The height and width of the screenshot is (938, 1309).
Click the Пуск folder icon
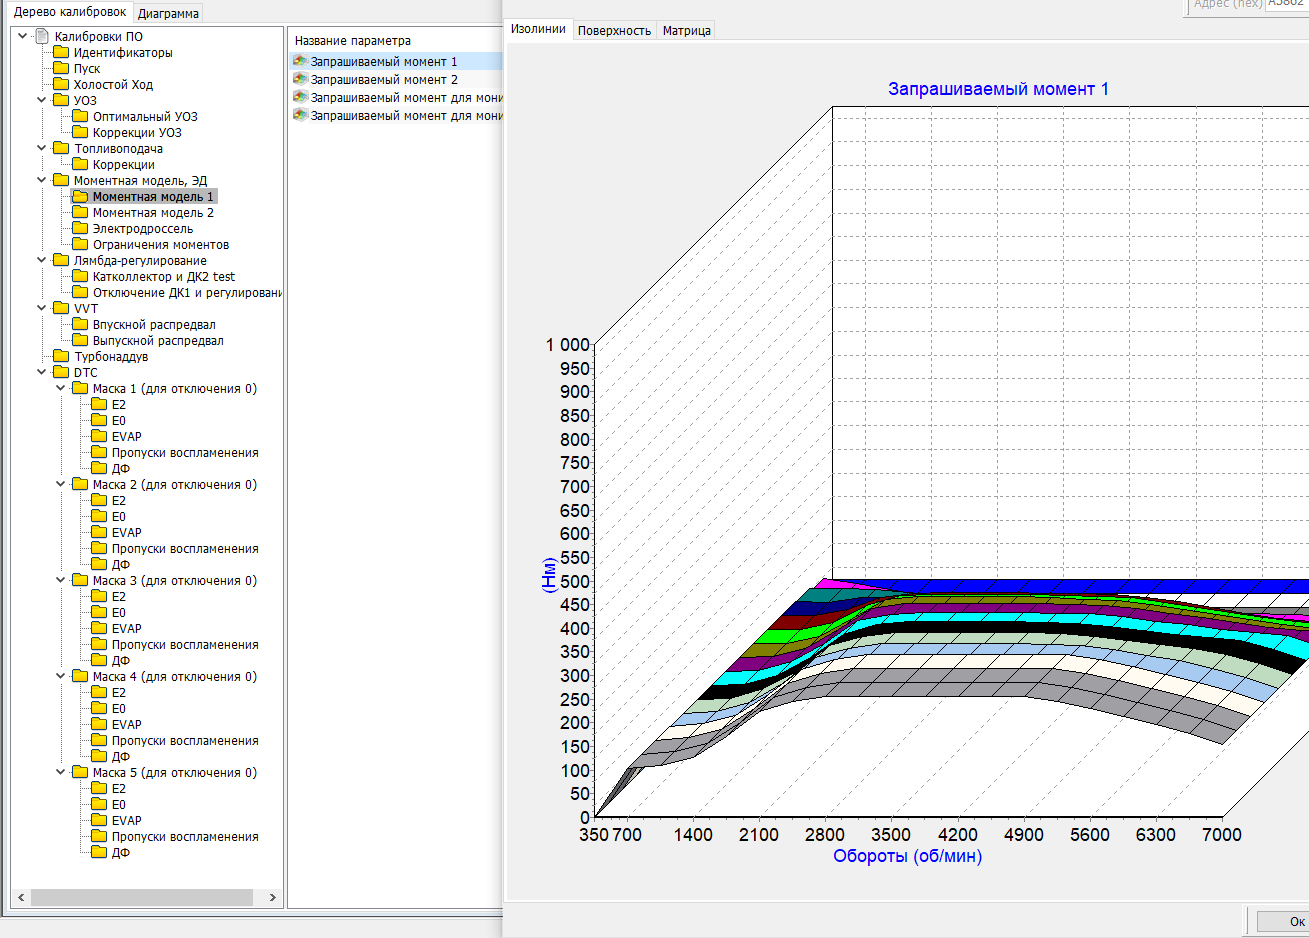click(61, 68)
